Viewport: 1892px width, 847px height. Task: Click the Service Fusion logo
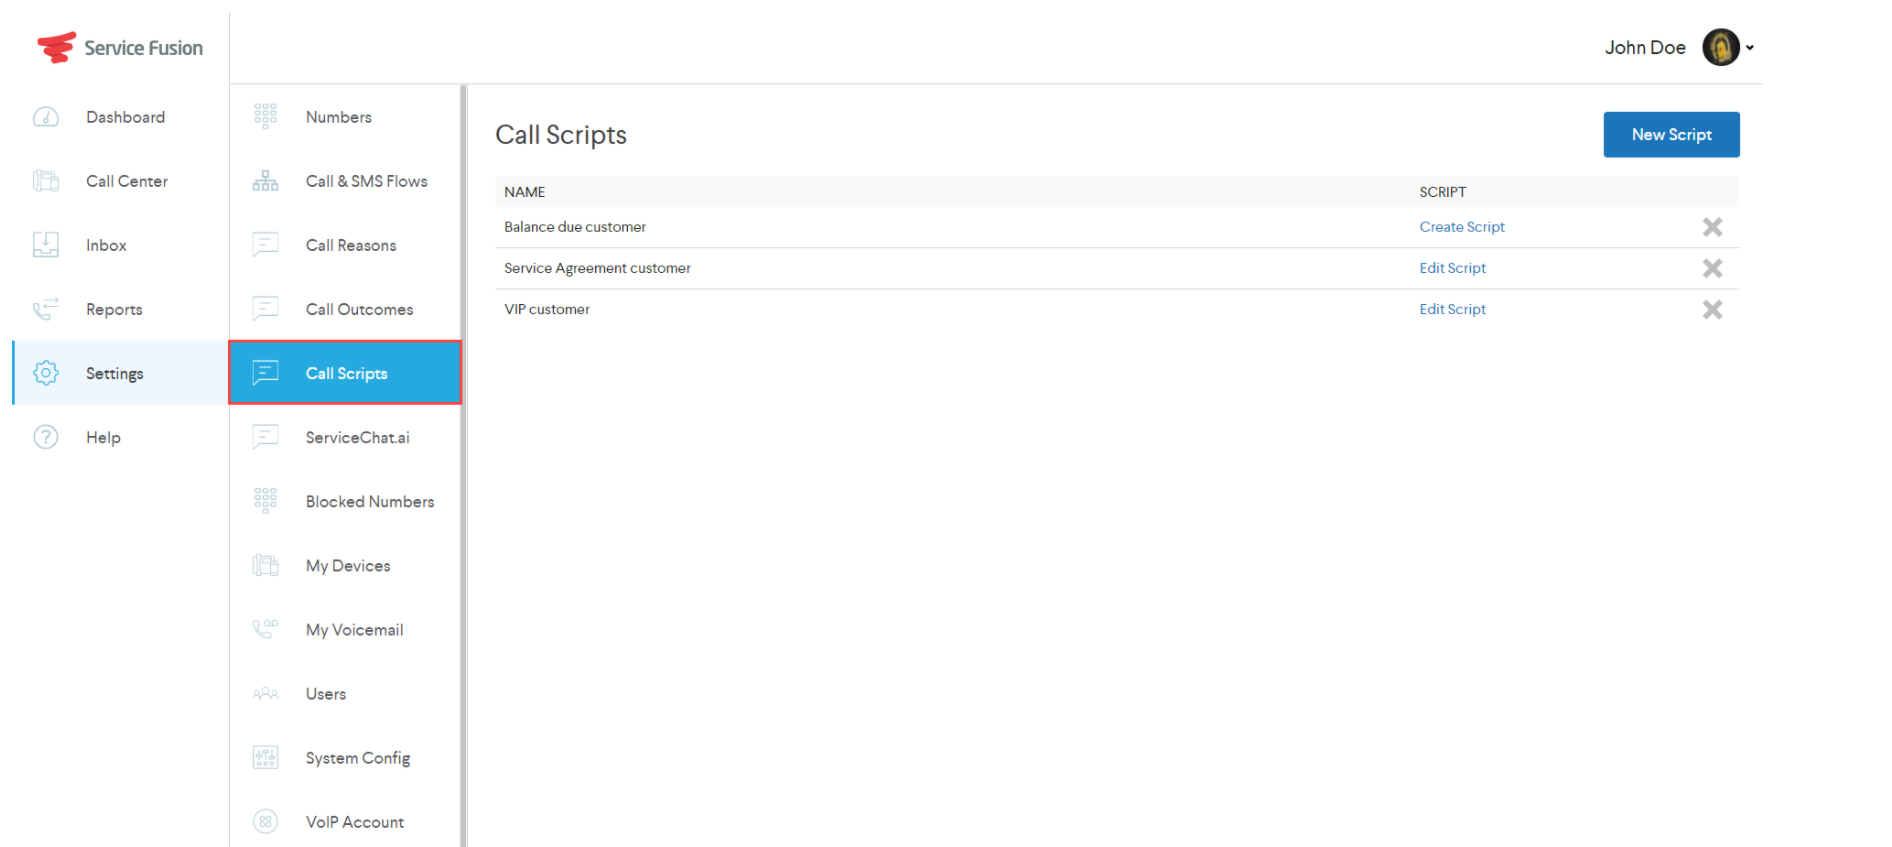coord(119,47)
